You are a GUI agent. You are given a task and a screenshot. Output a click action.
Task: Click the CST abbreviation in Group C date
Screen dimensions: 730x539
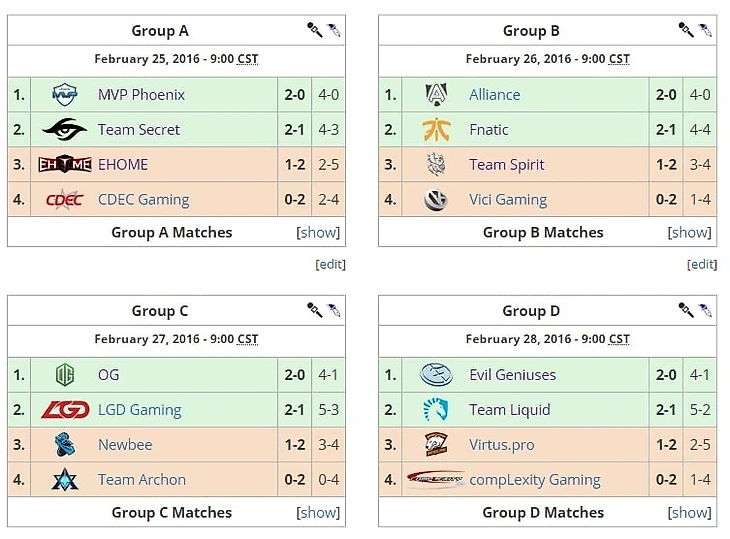tap(247, 339)
